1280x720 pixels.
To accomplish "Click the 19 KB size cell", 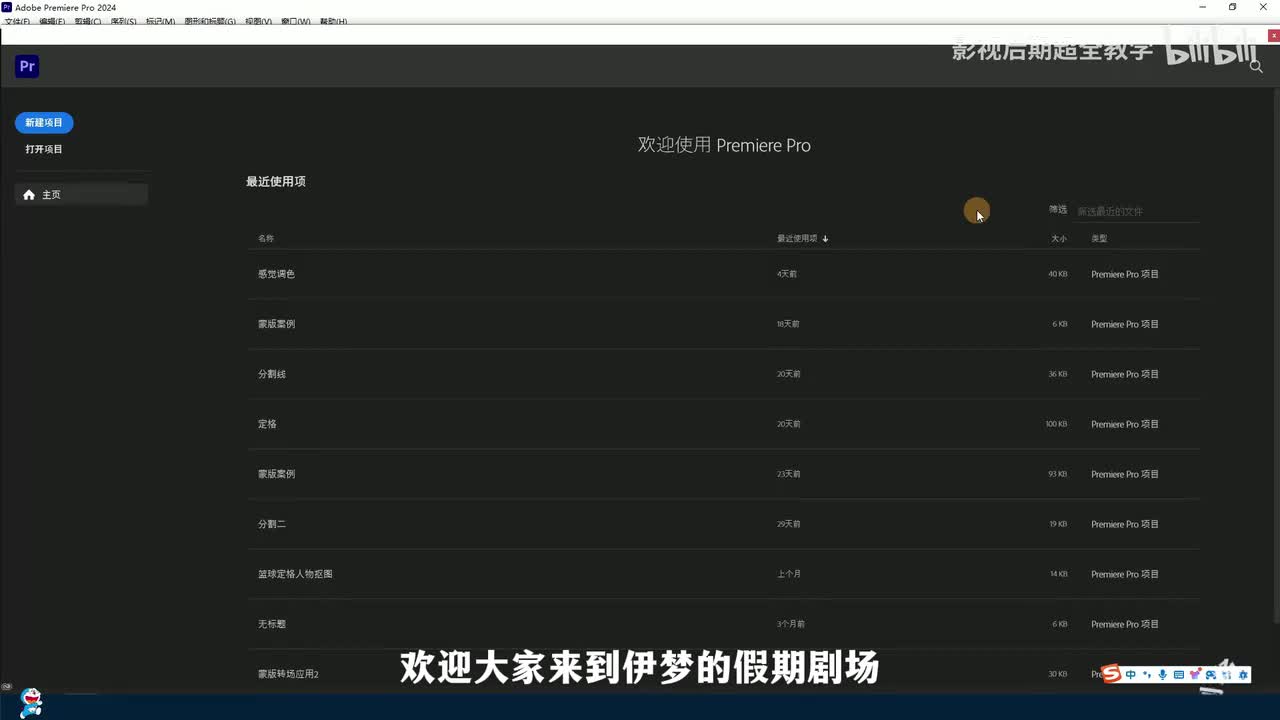I will tap(1058, 524).
